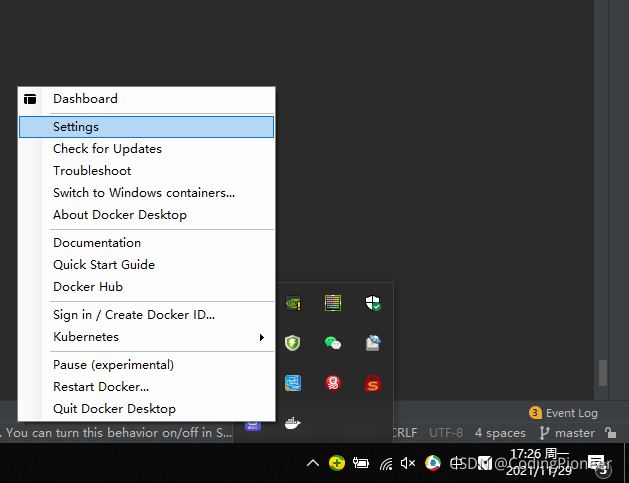
Task: Click the colorful grid tray icon
Action: tap(333, 303)
